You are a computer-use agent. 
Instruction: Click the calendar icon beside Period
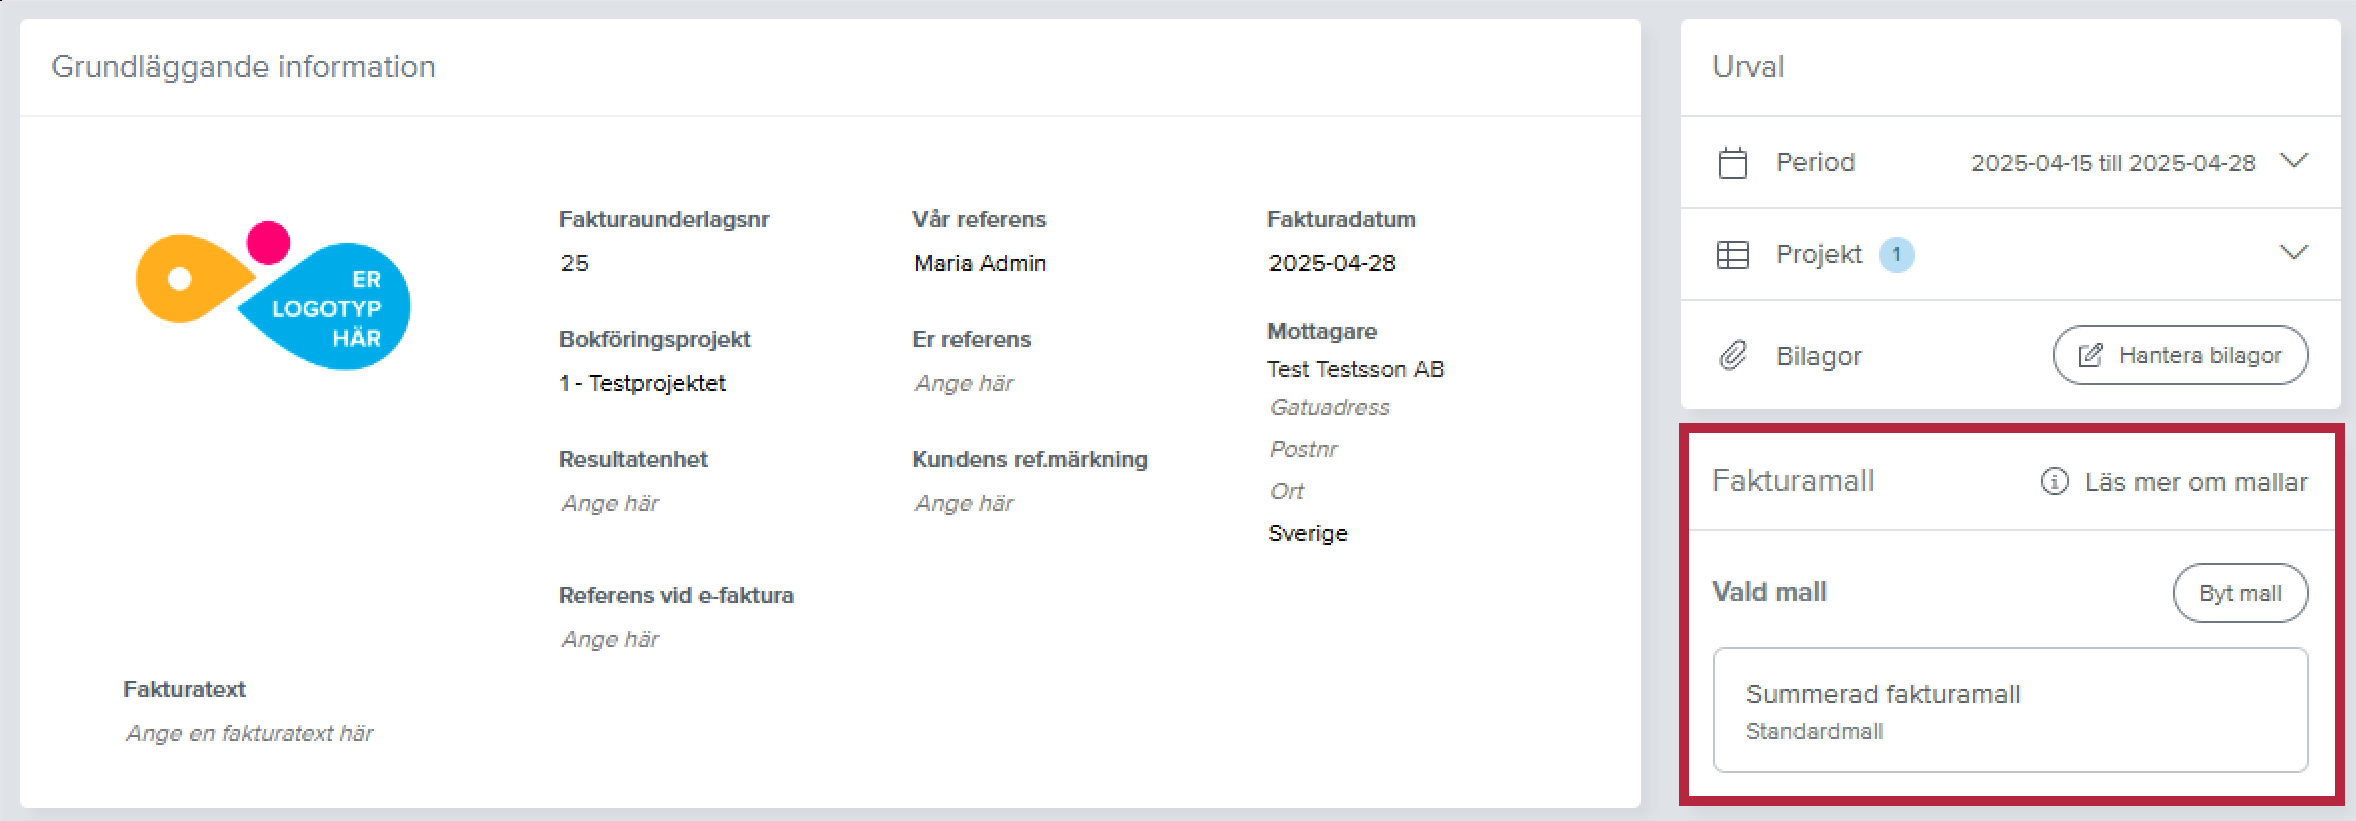(x=1733, y=163)
